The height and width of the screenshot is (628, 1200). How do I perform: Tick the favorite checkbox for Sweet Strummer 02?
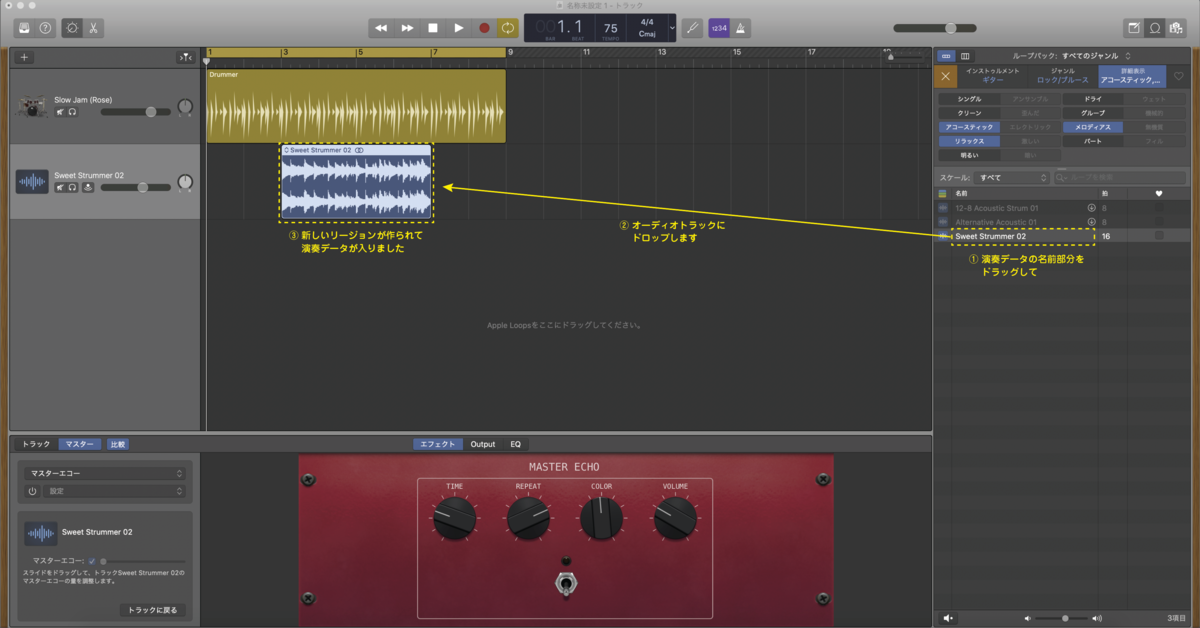click(1159, 236)
